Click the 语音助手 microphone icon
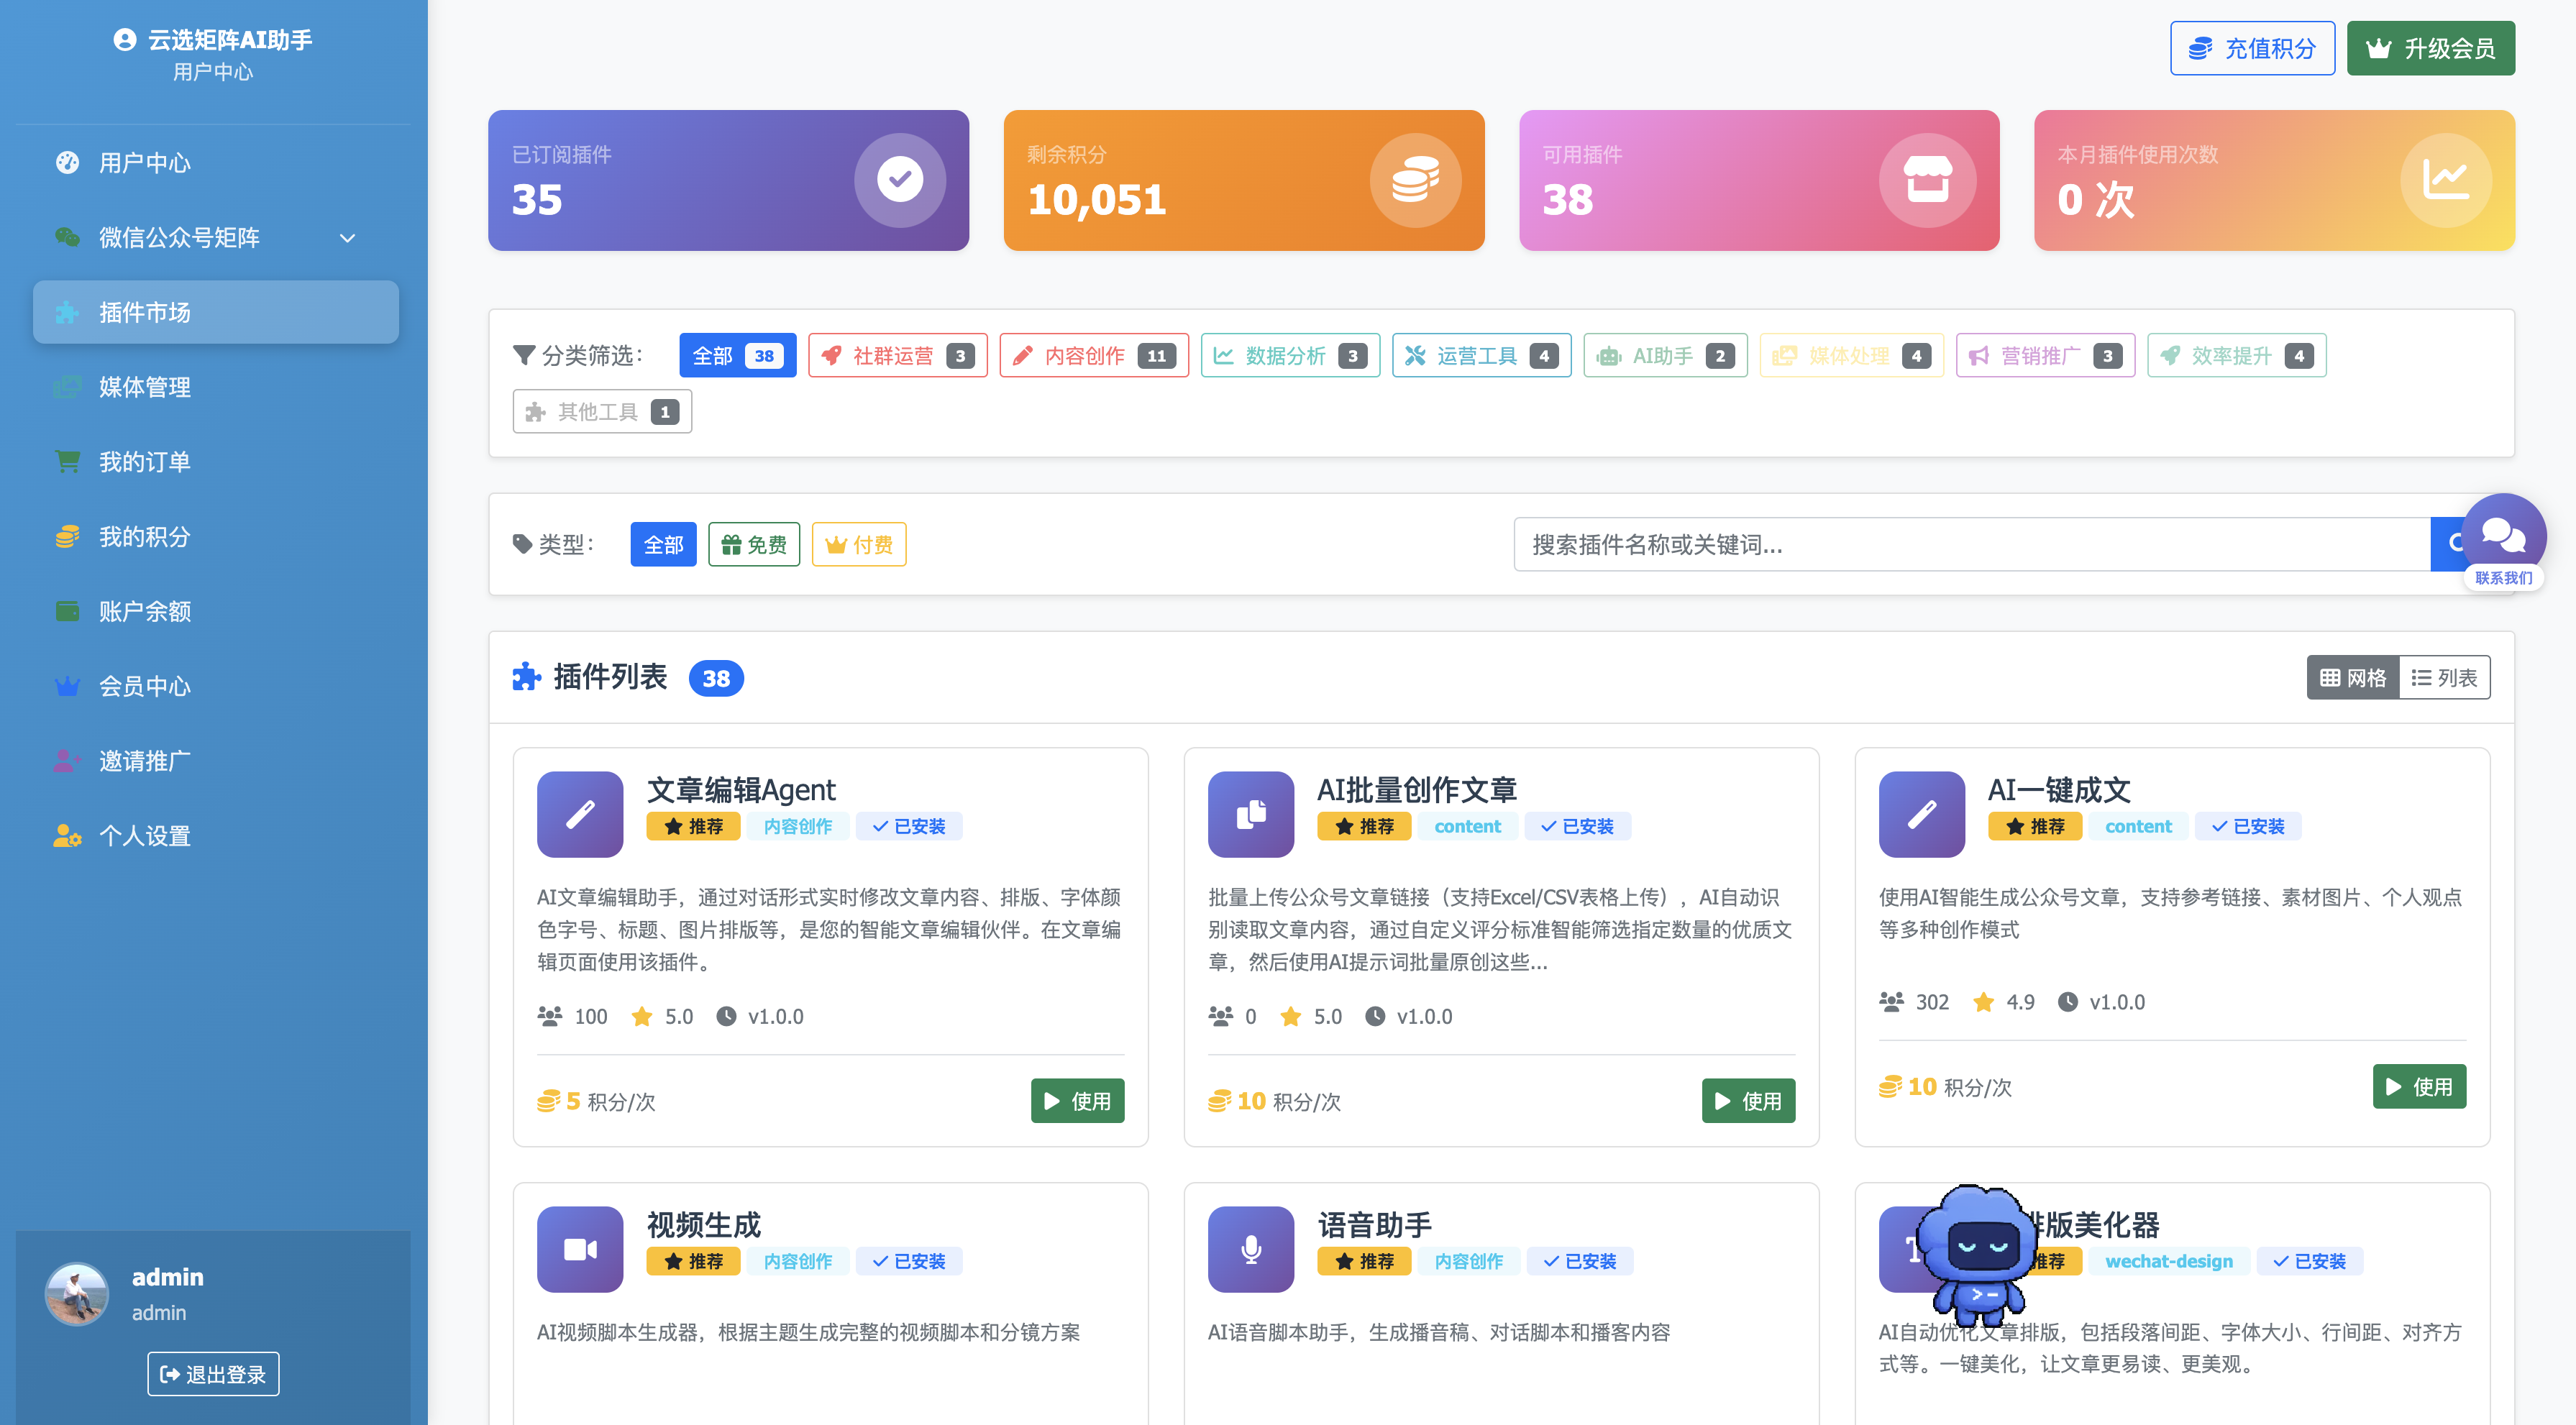Screen dimensions: 2576x1425 coord(1250,1249)
